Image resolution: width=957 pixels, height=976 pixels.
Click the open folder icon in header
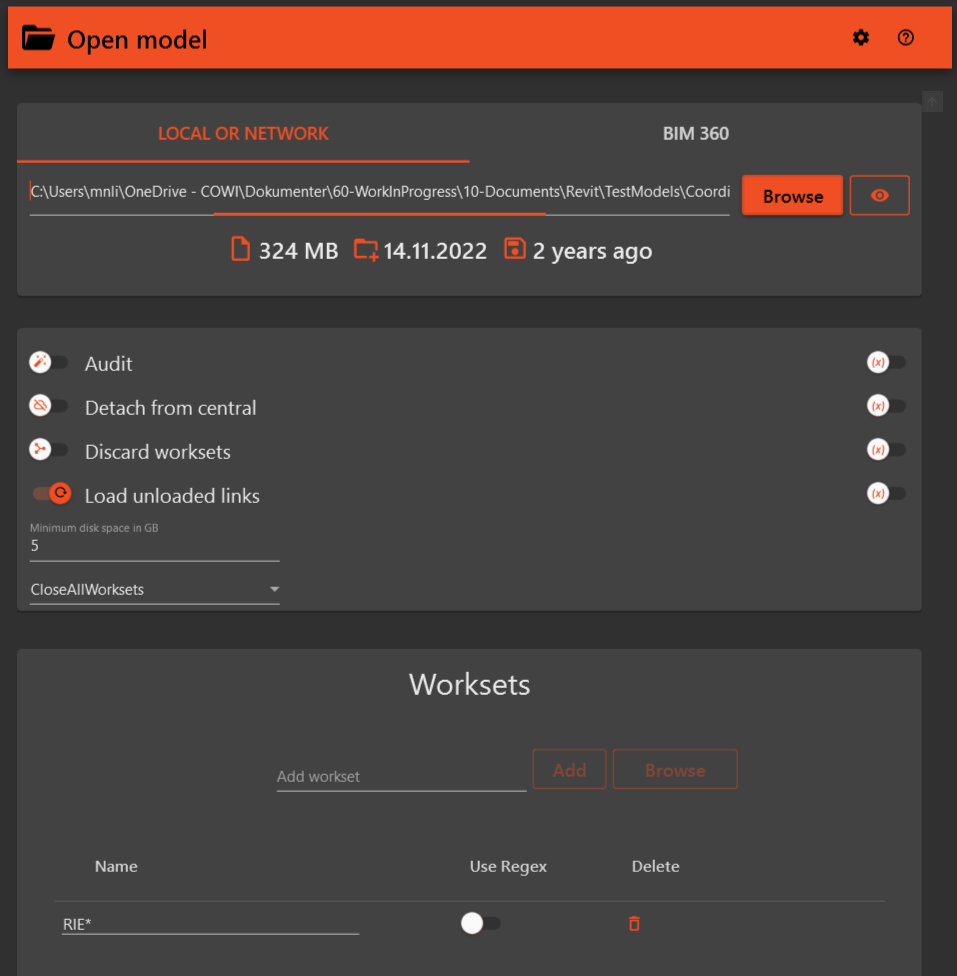(x=38, y=39)
